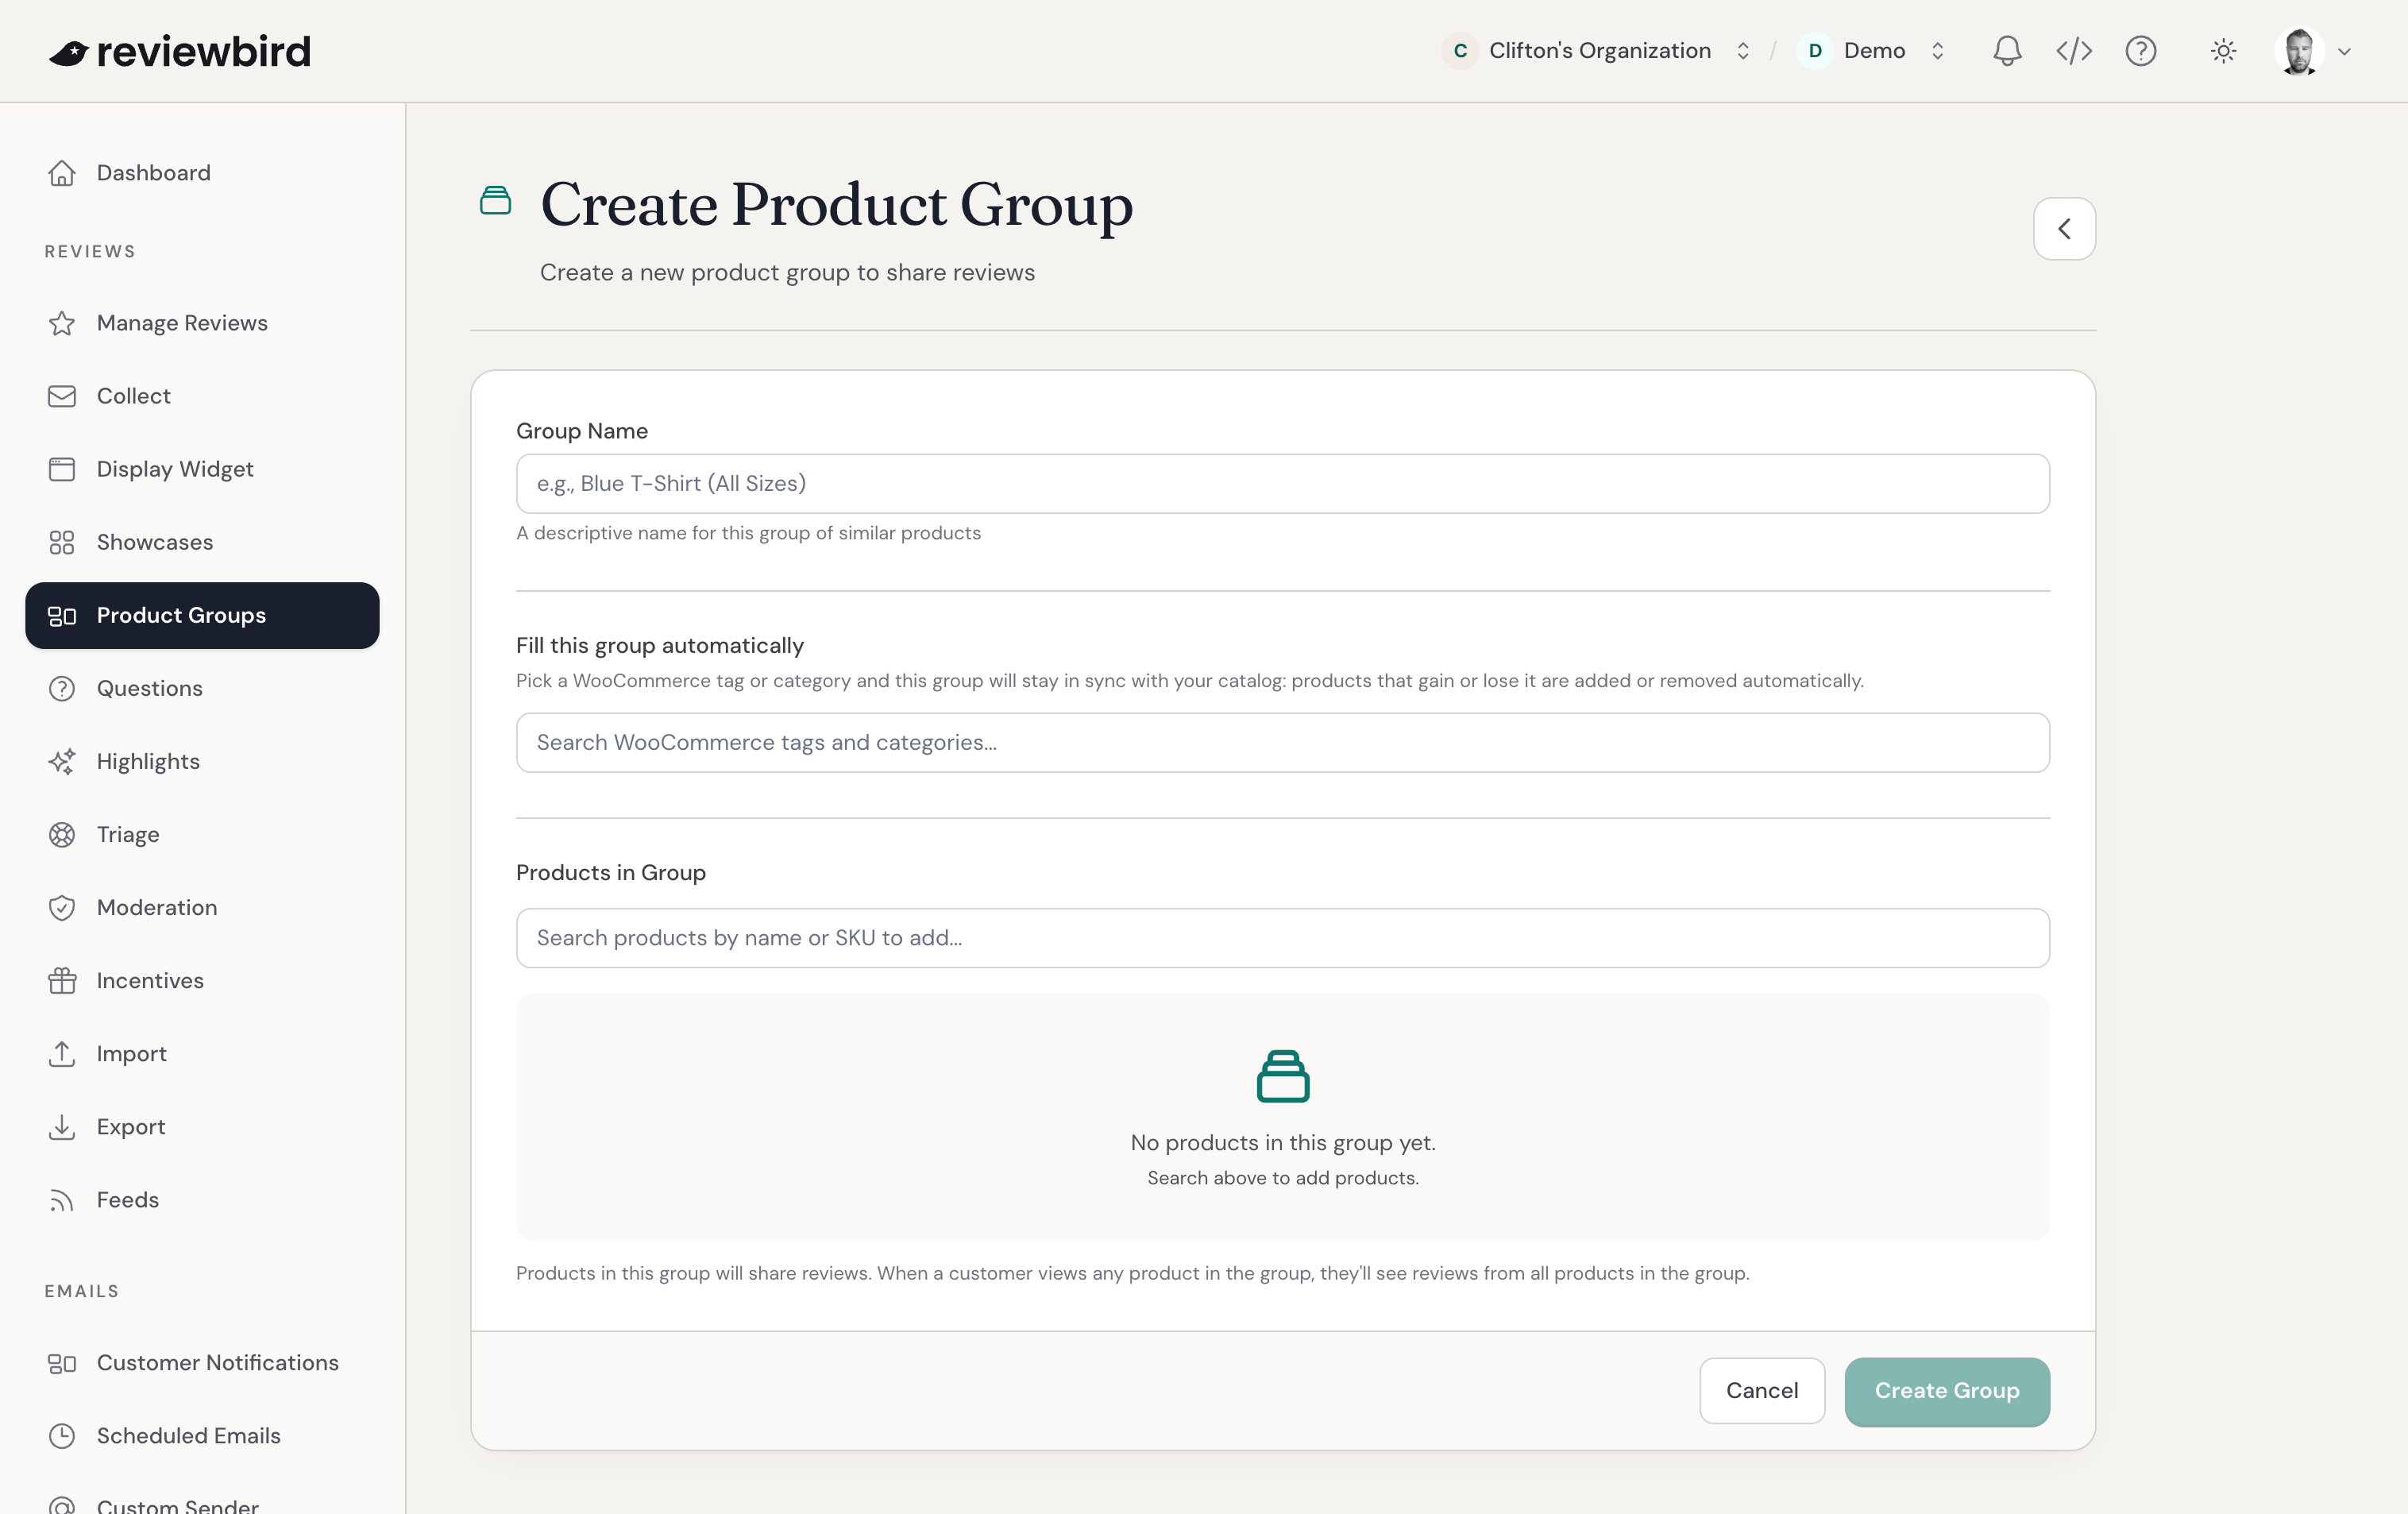Screen dimensions: 2408x1514
Task: Click the 'Products in Group' label
Action: click(x=610, y=873)
